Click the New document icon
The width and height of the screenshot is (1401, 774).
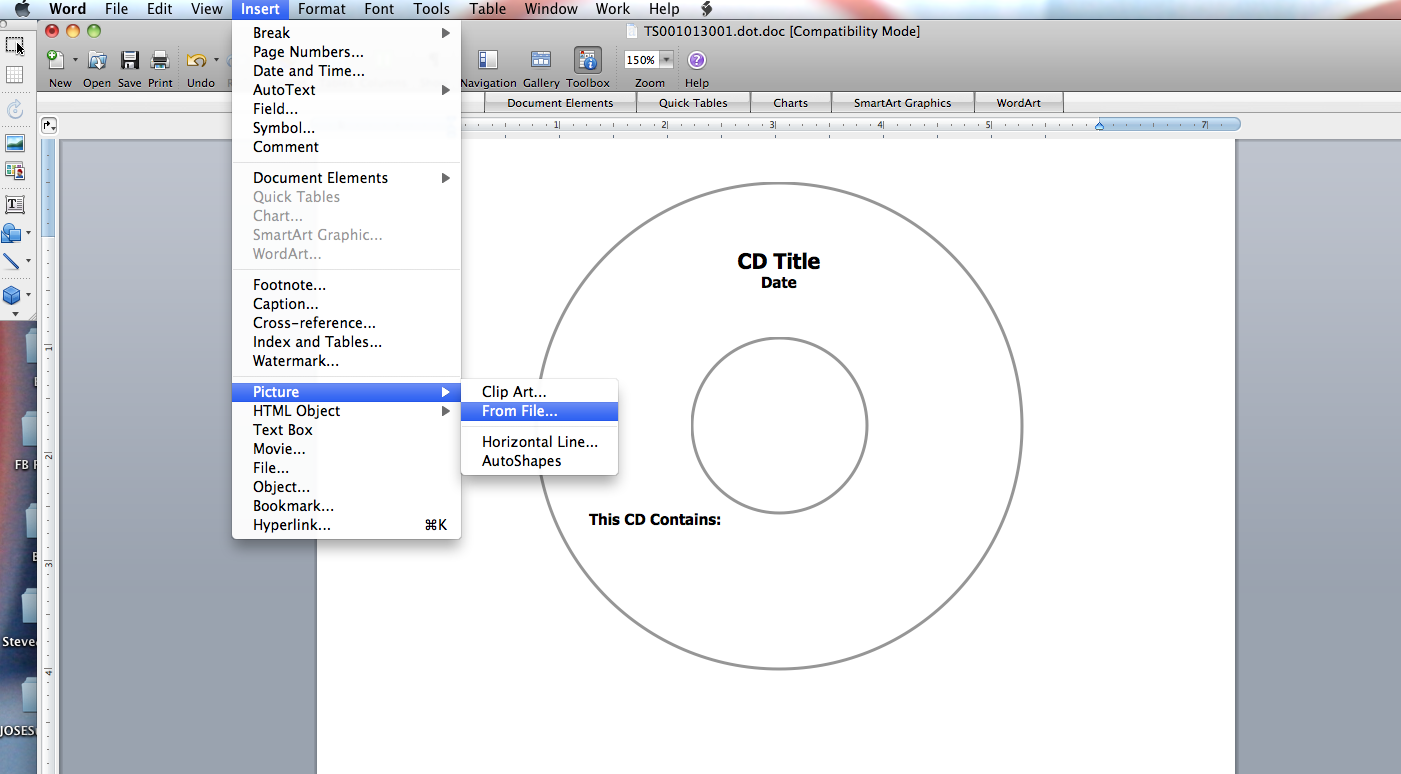coord(56,60)
